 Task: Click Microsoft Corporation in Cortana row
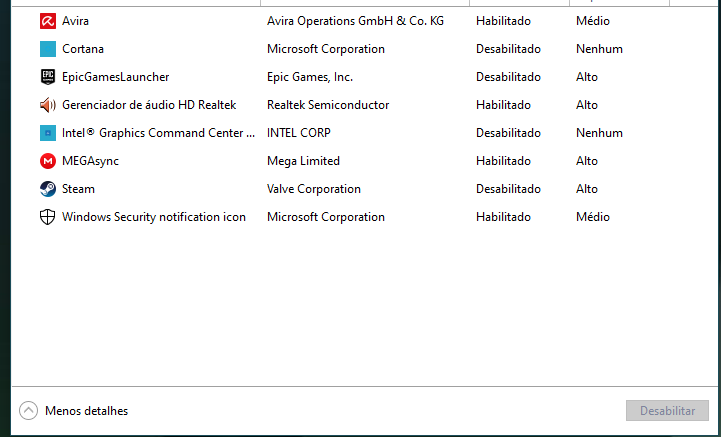pos(326,49)
